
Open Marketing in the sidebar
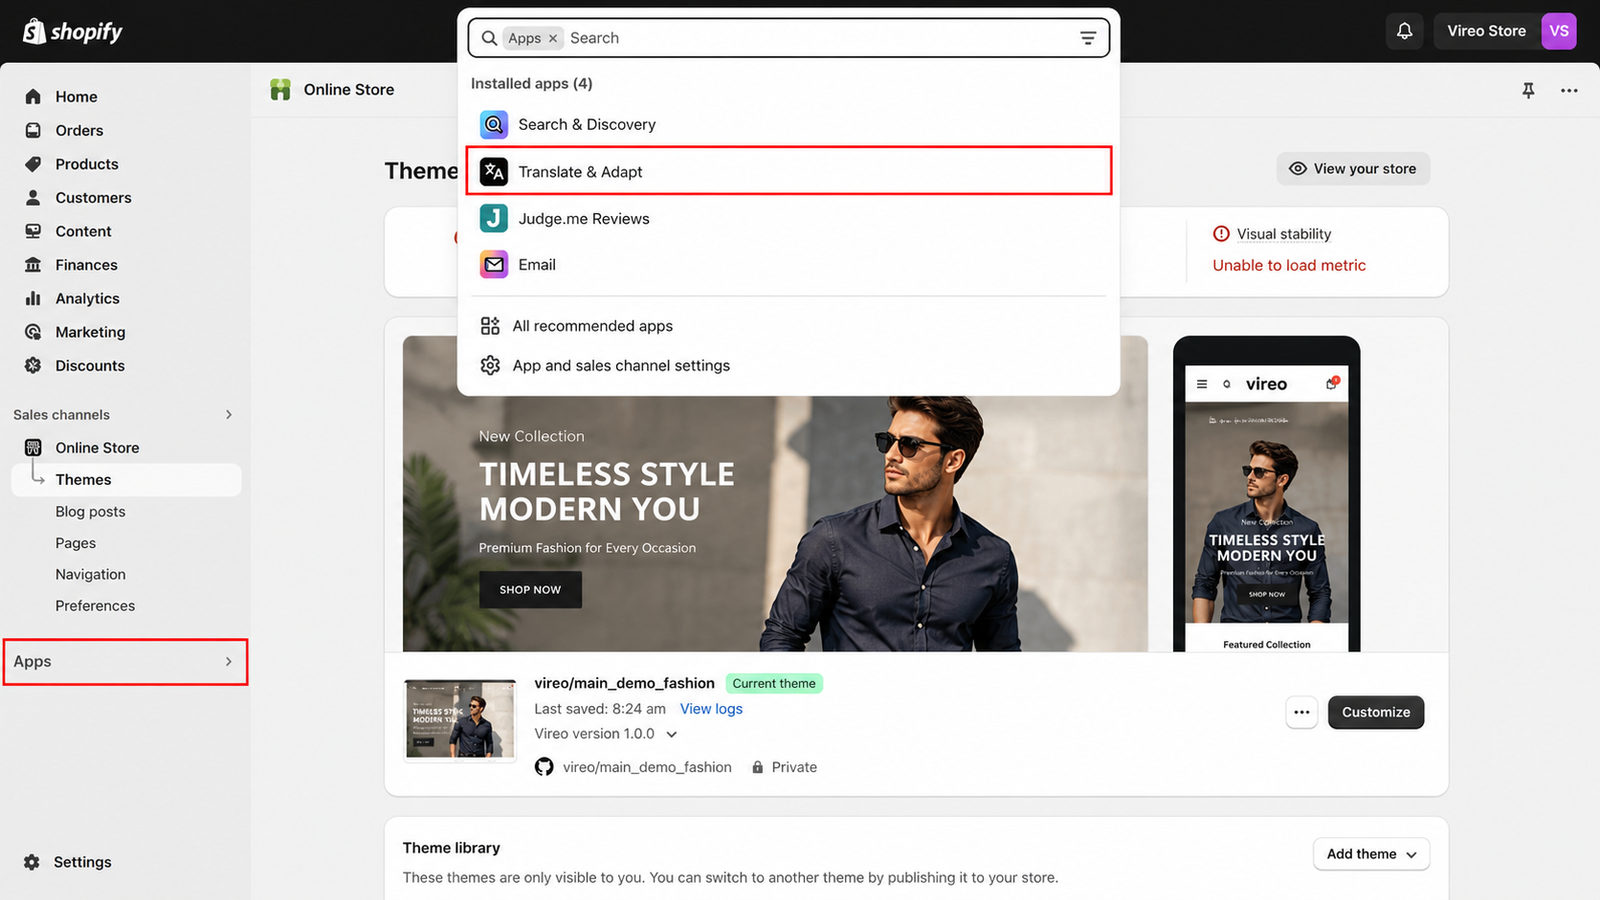point(126,332)
